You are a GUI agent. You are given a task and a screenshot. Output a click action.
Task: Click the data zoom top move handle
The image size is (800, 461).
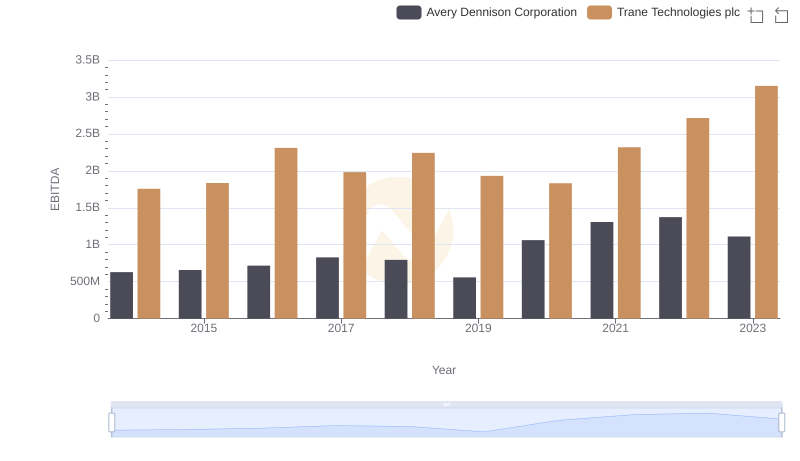[x=446, y=404]
